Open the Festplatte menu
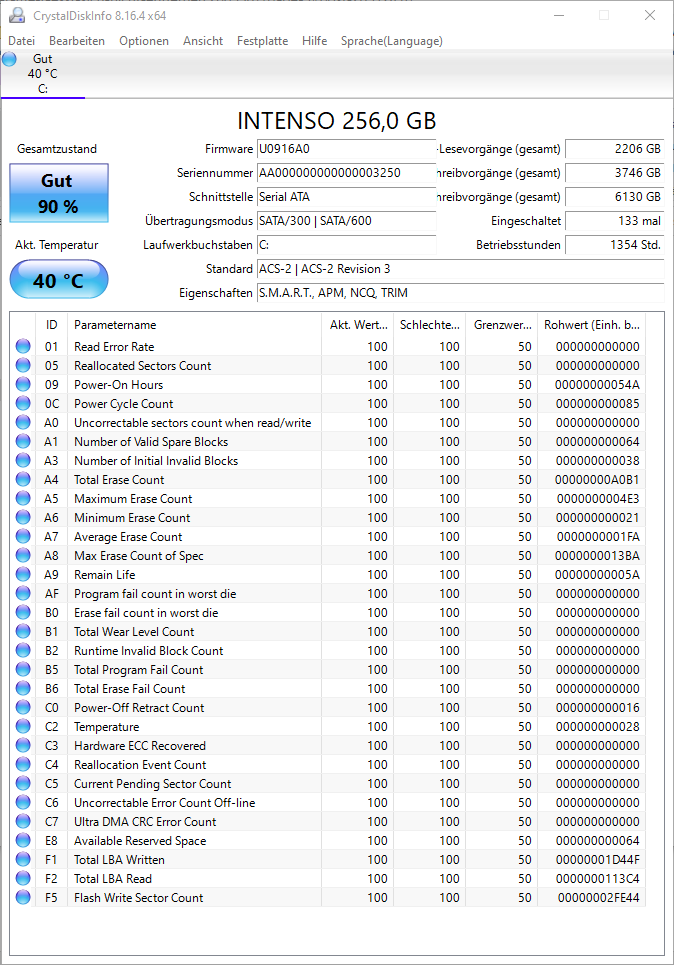This screenshot has width=674, height=965. (x=262, y=41)
